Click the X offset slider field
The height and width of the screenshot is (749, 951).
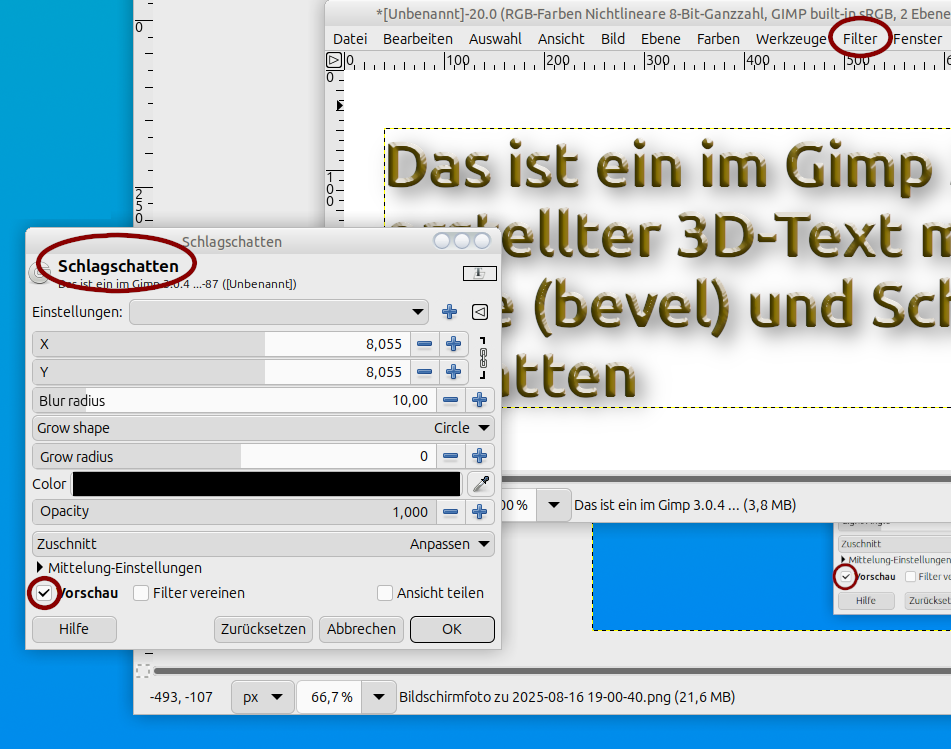[221, 344]
